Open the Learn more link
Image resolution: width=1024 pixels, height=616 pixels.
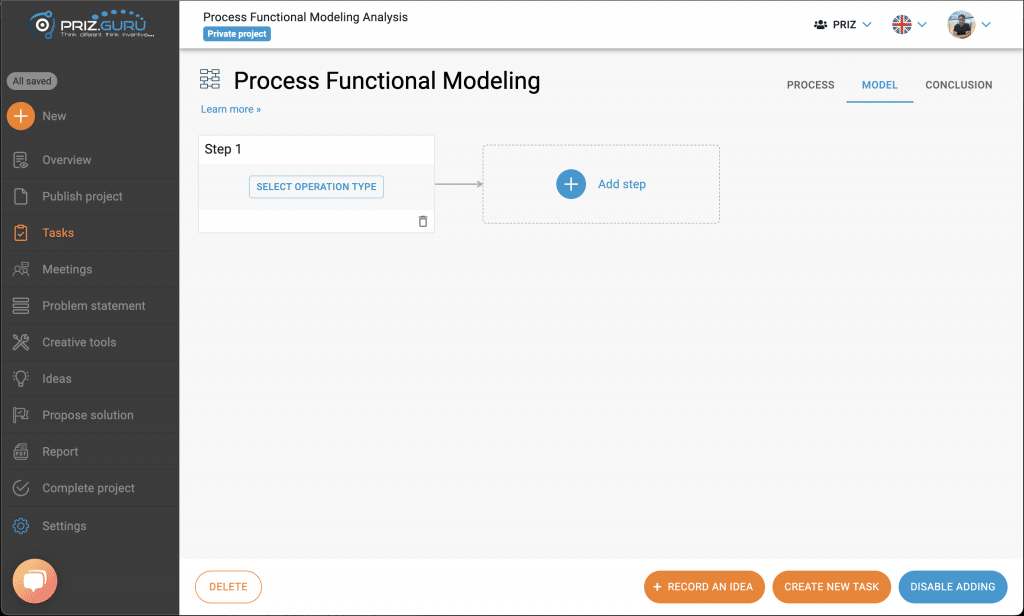[231, 108]
